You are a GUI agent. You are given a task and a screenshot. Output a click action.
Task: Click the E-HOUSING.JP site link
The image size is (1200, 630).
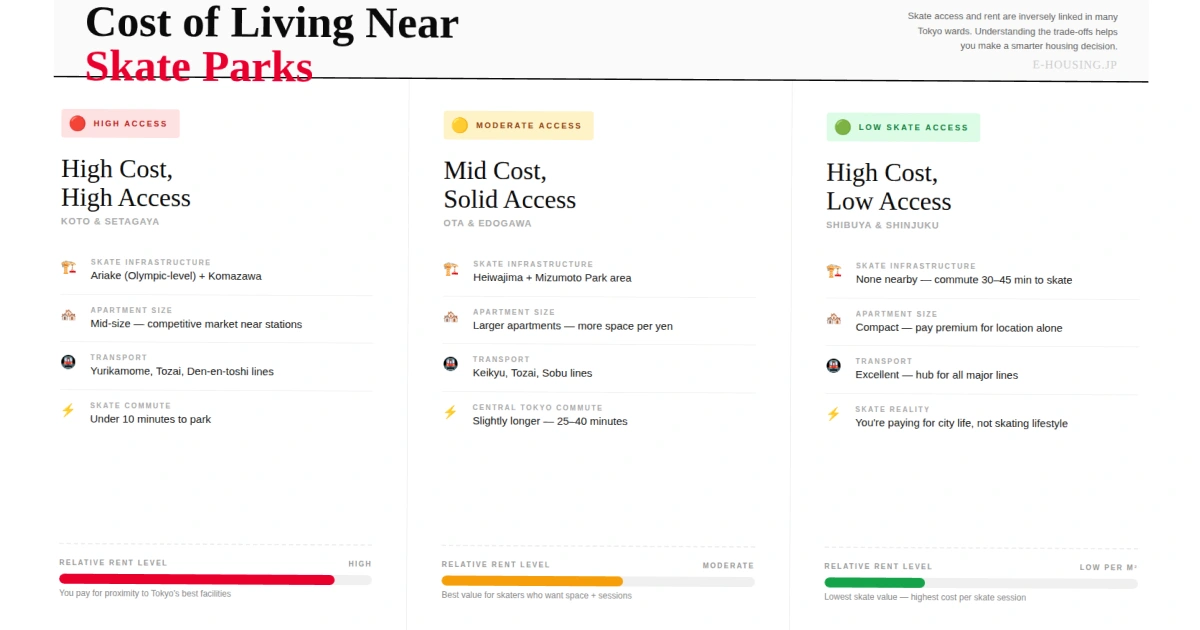1074,65
